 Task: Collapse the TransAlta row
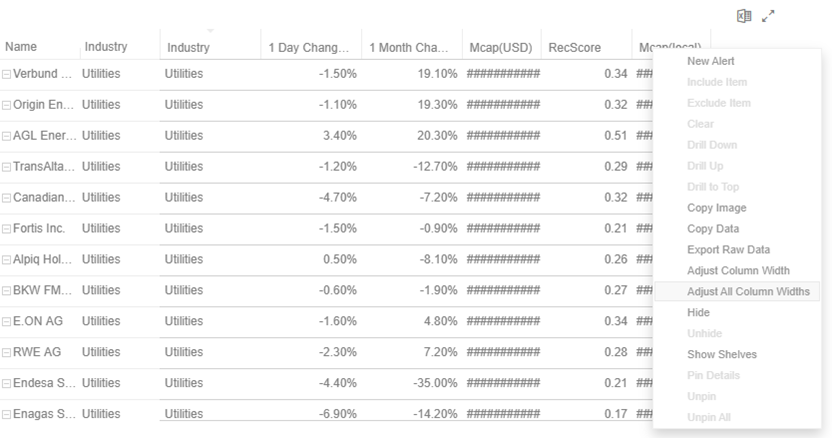click(7, 167)
